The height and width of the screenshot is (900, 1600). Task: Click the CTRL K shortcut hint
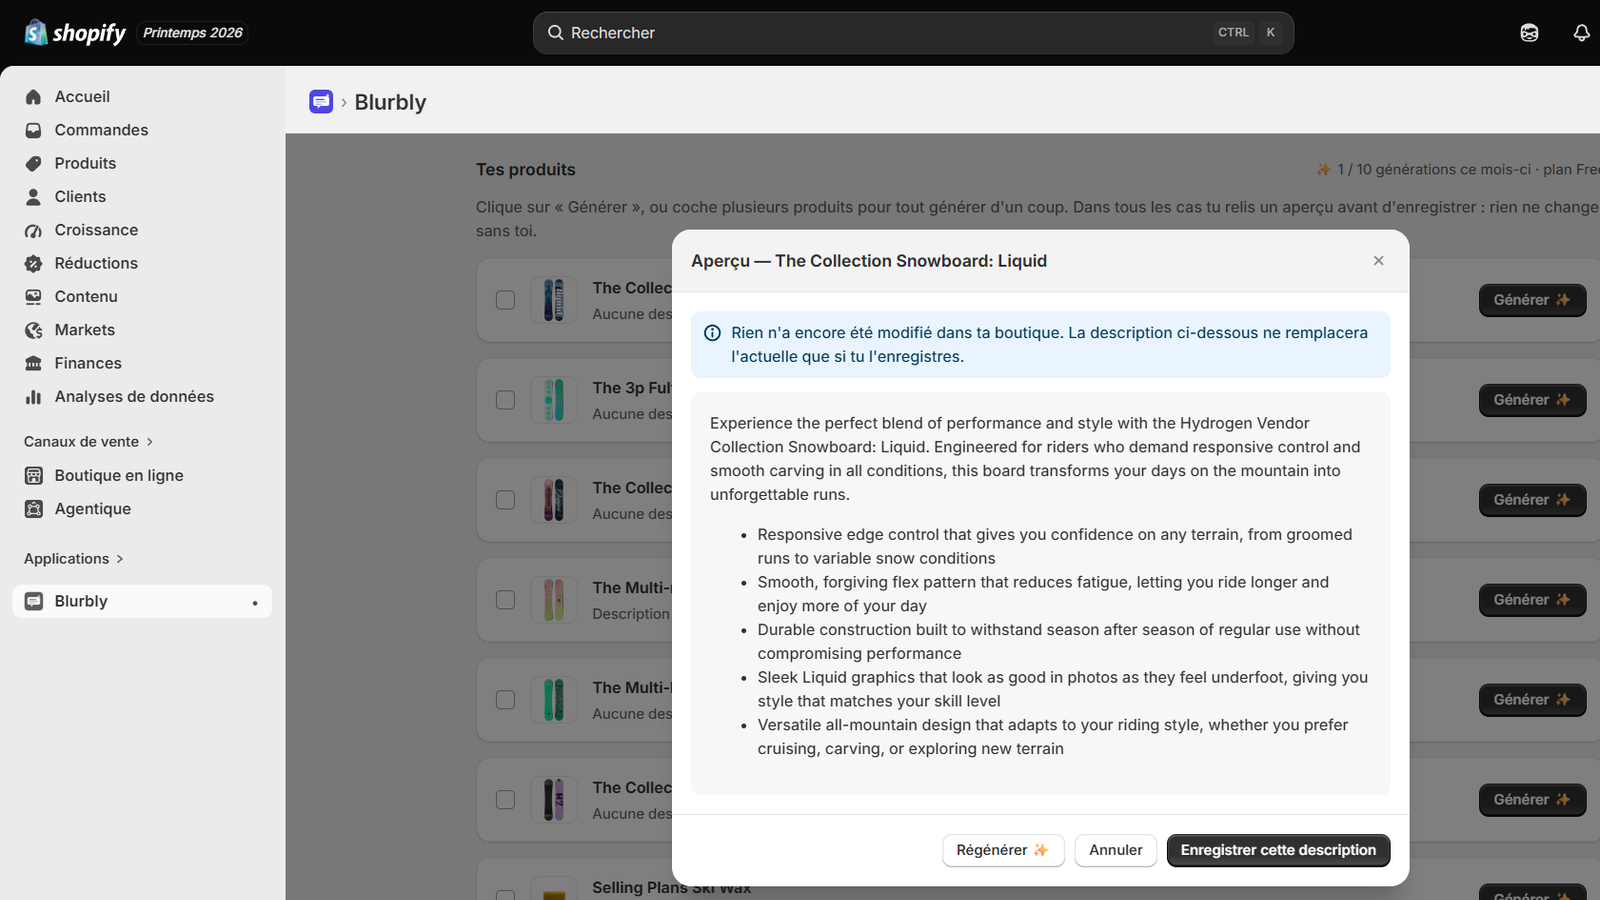1247,33
